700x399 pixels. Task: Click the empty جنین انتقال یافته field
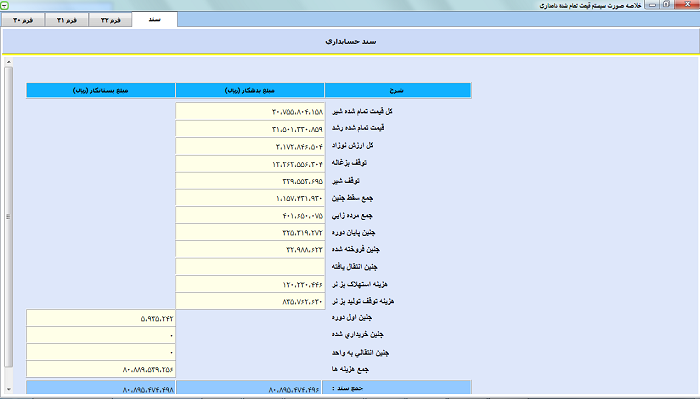250,266
